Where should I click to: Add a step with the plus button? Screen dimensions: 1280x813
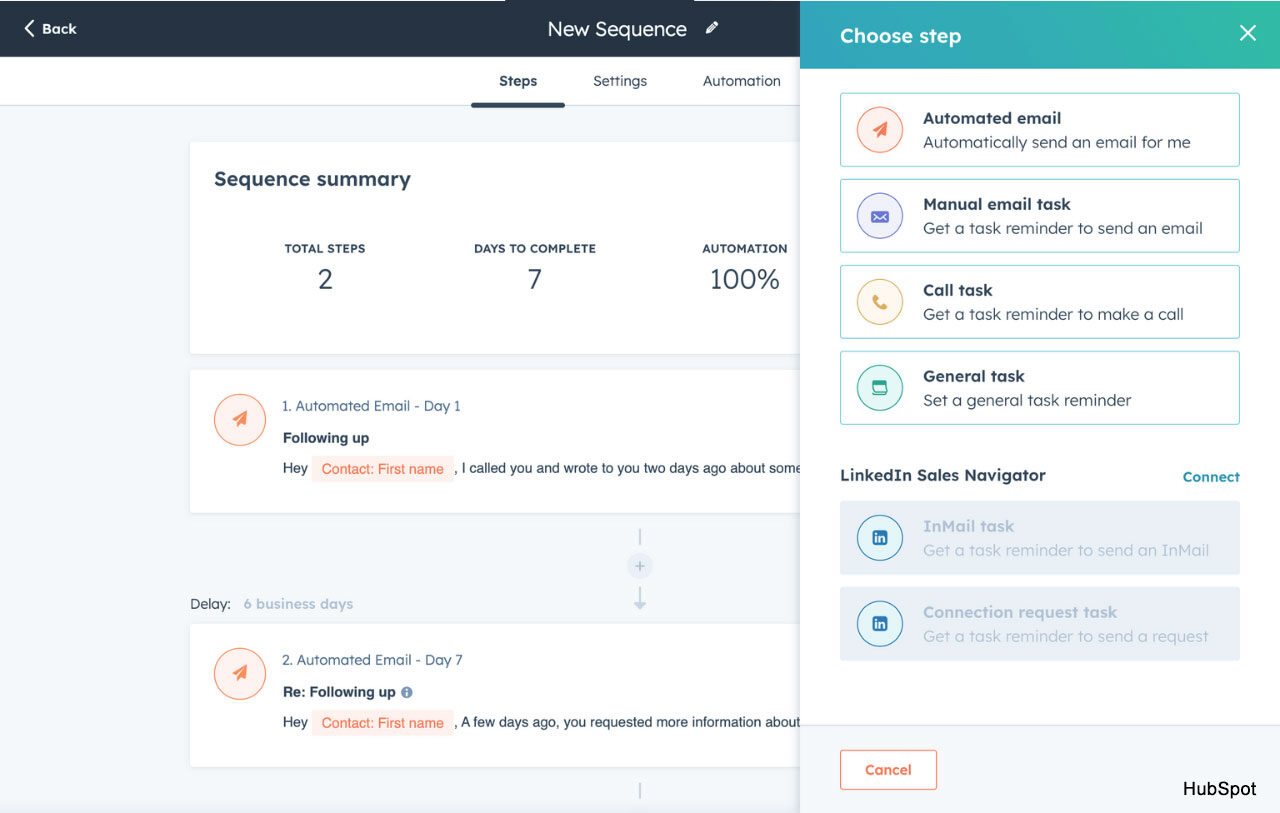point(640,567)
